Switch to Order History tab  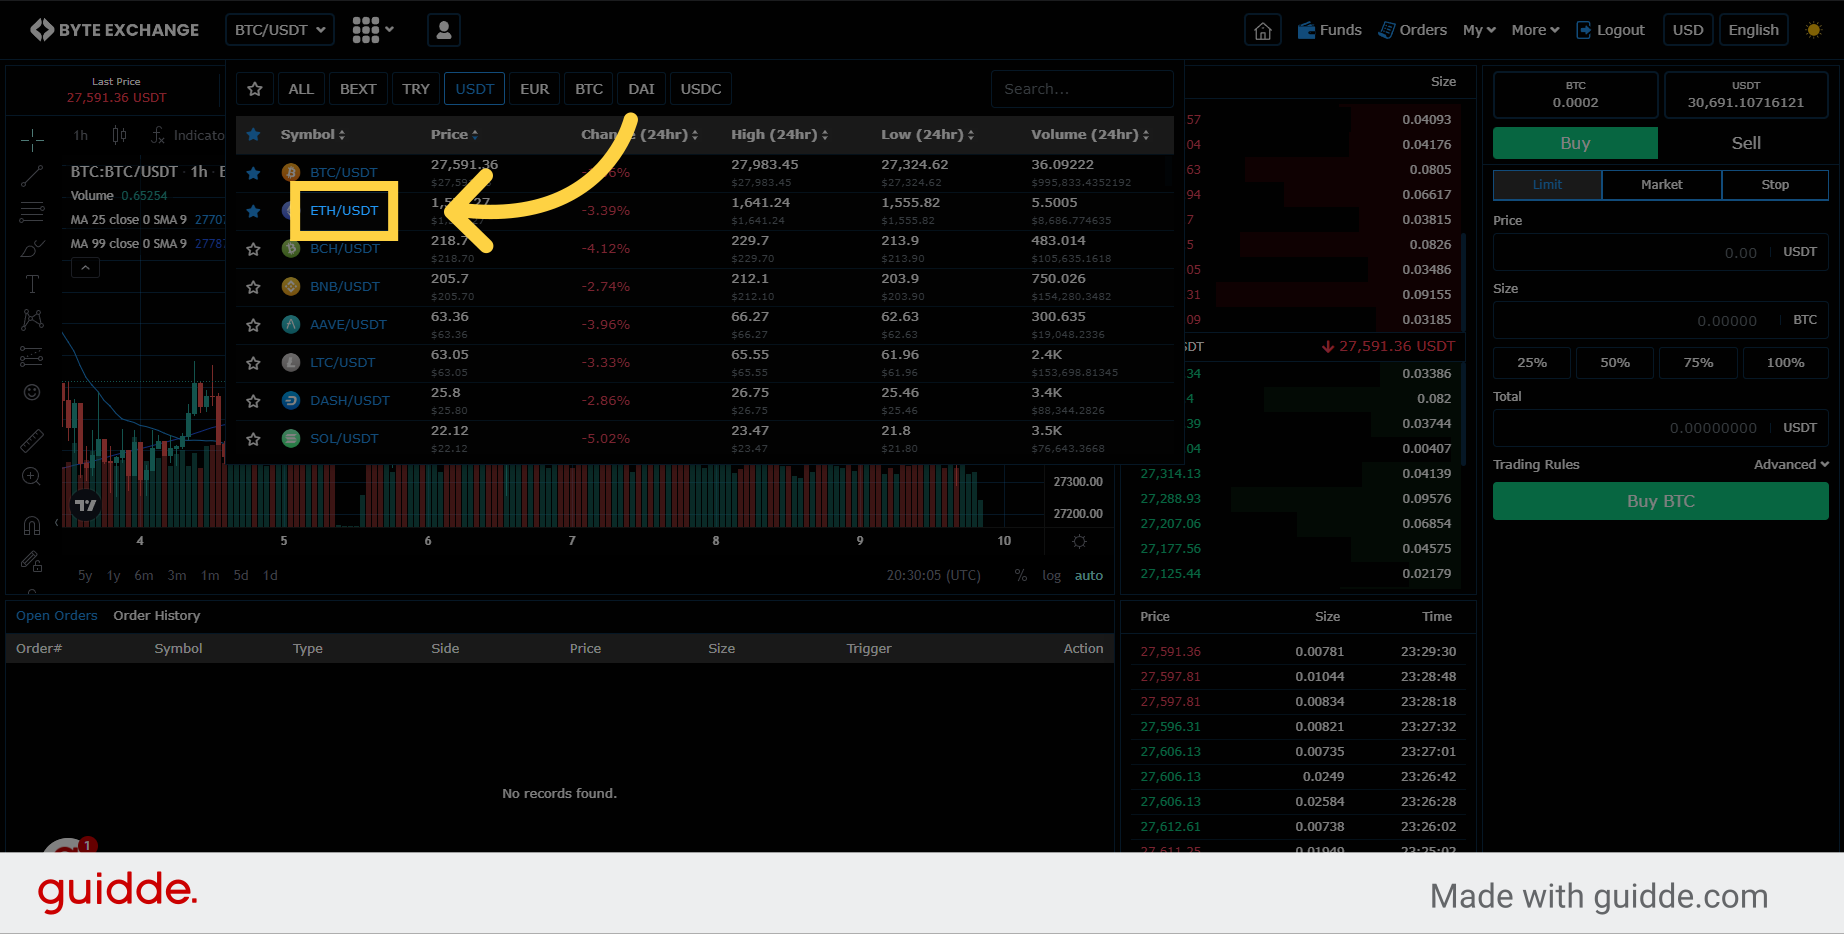[157, 616]
